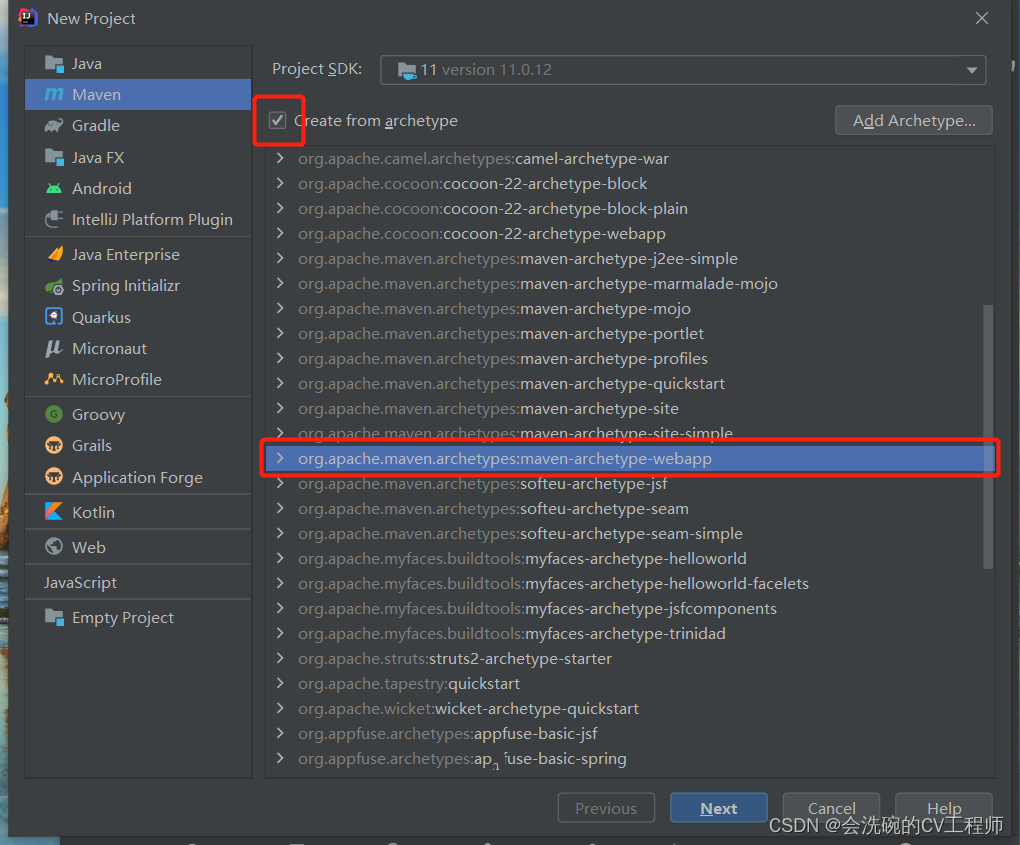1020x845 pixels.
Task: Expand softeu-archetype-jsf chevron
Action: (x=280, y=483)
